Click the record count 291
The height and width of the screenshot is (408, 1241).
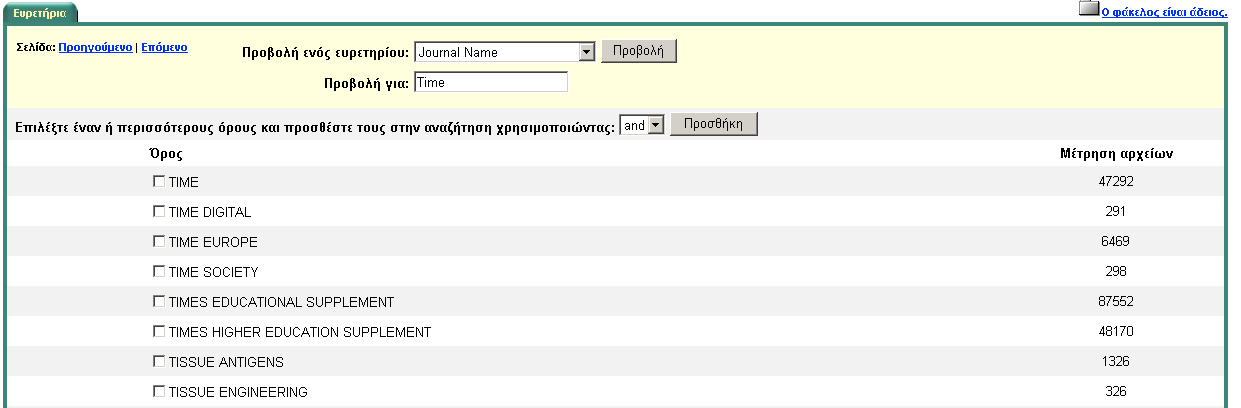(x=1116, y=212)
